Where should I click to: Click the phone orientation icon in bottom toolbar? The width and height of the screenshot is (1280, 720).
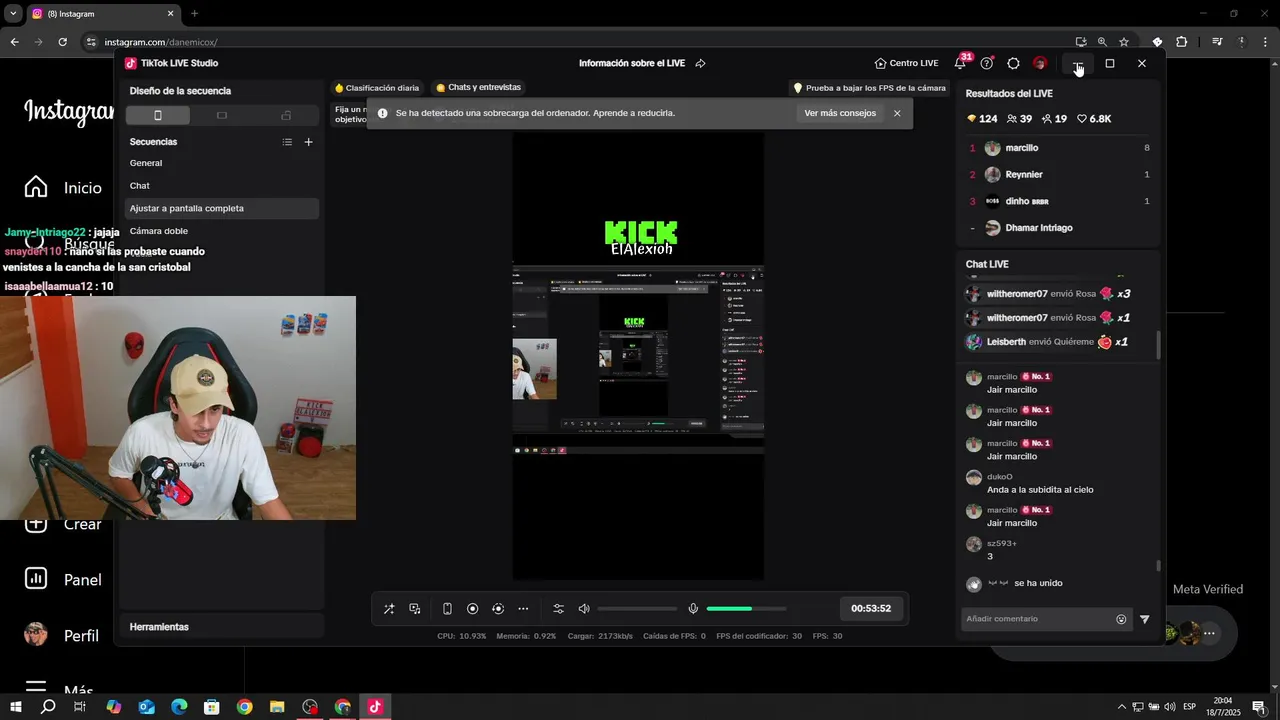click(447, 609)
